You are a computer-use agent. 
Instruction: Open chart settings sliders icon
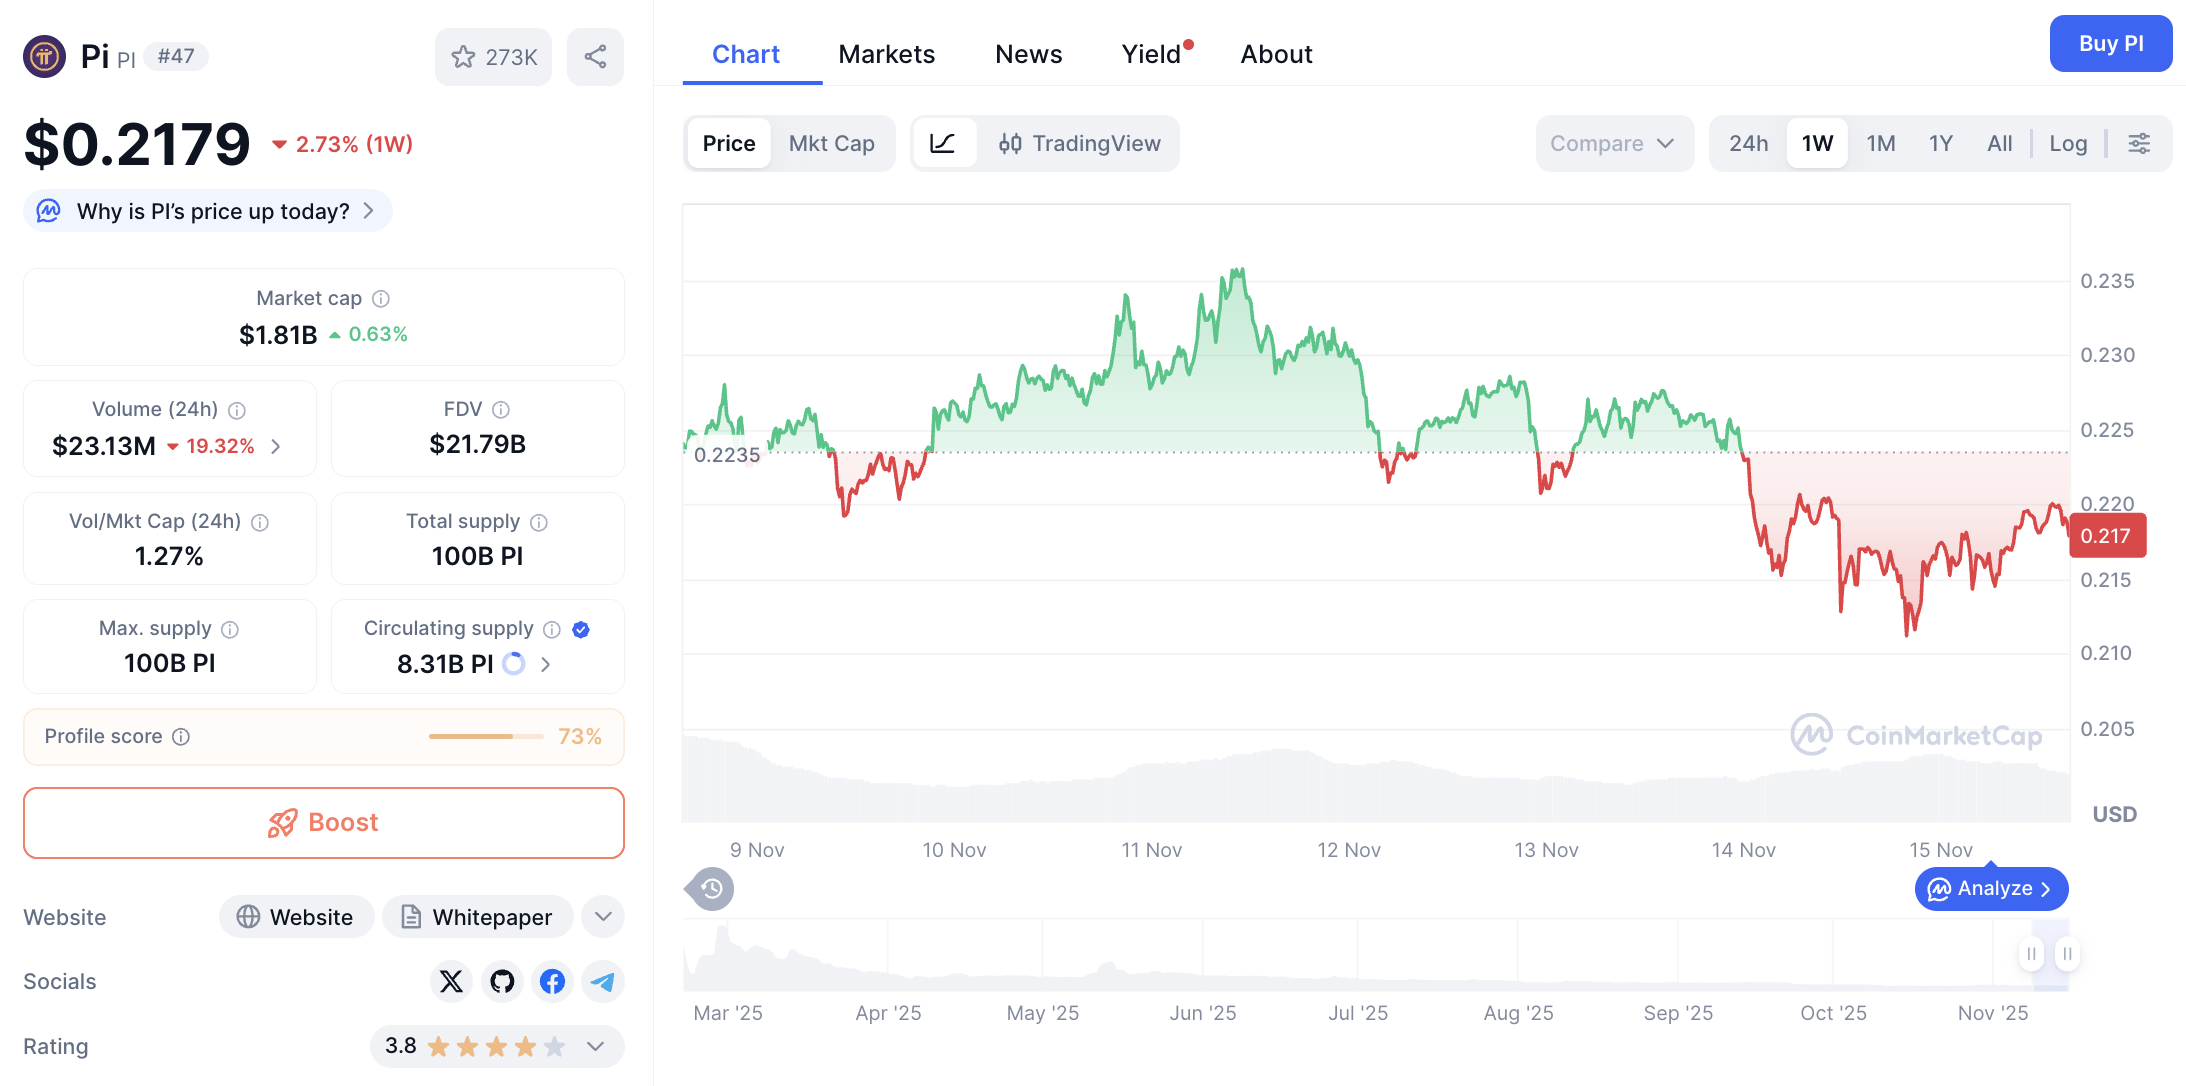(2139, 143)
